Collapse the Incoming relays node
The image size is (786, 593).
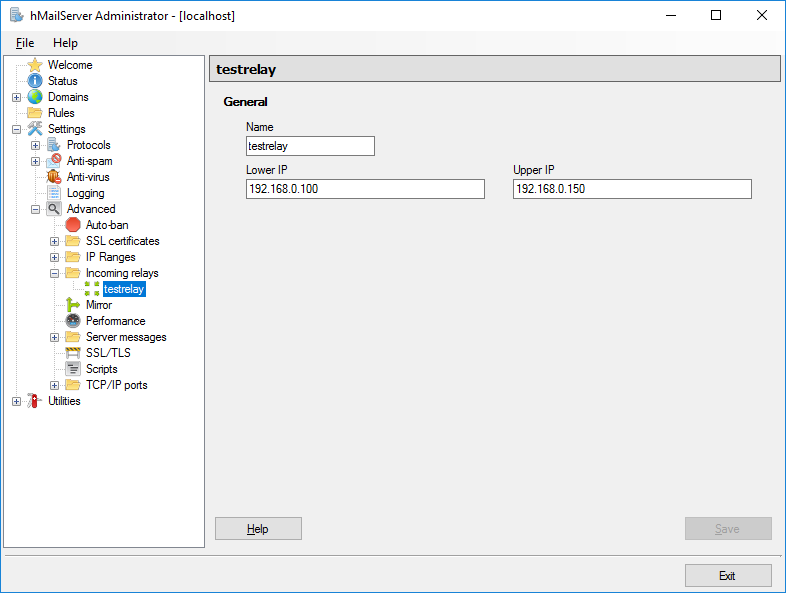click(x=54, y=273)
